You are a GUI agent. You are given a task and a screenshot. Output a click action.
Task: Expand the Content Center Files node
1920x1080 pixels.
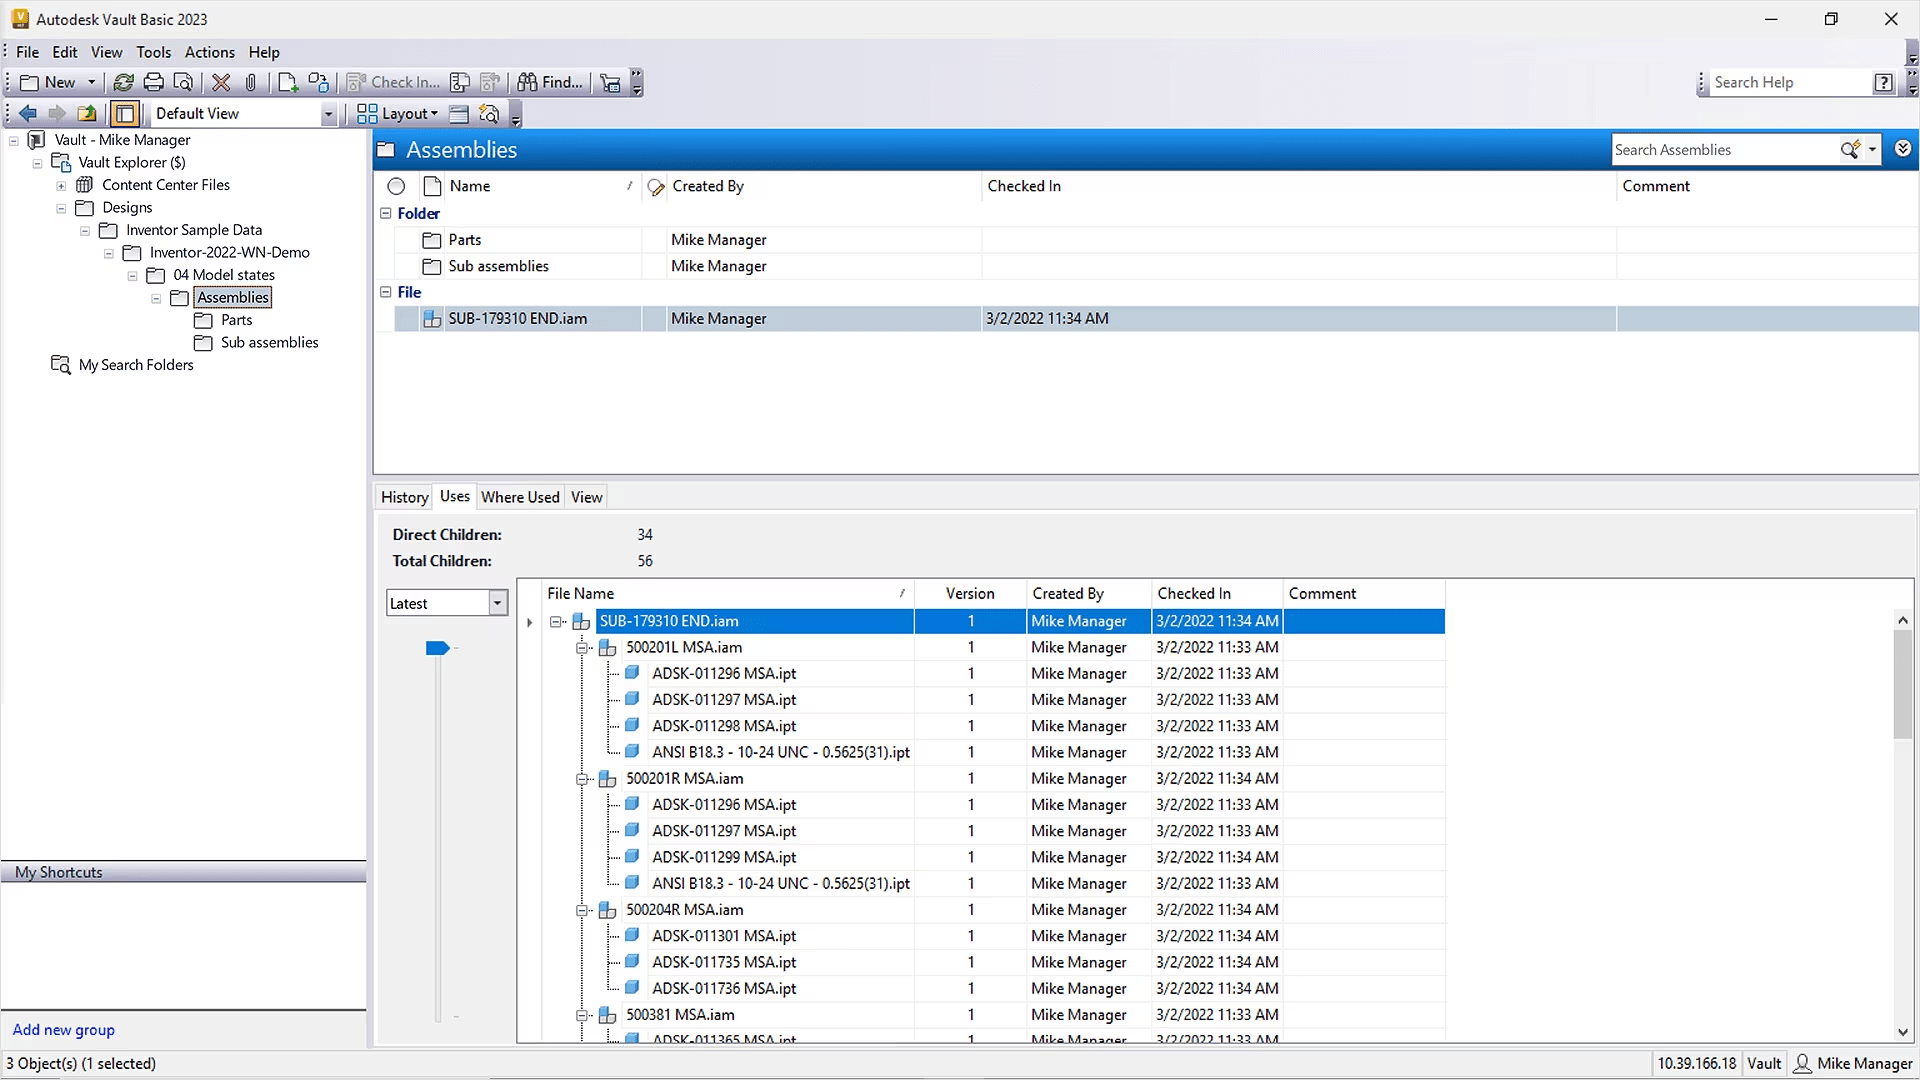click(62, 184)
